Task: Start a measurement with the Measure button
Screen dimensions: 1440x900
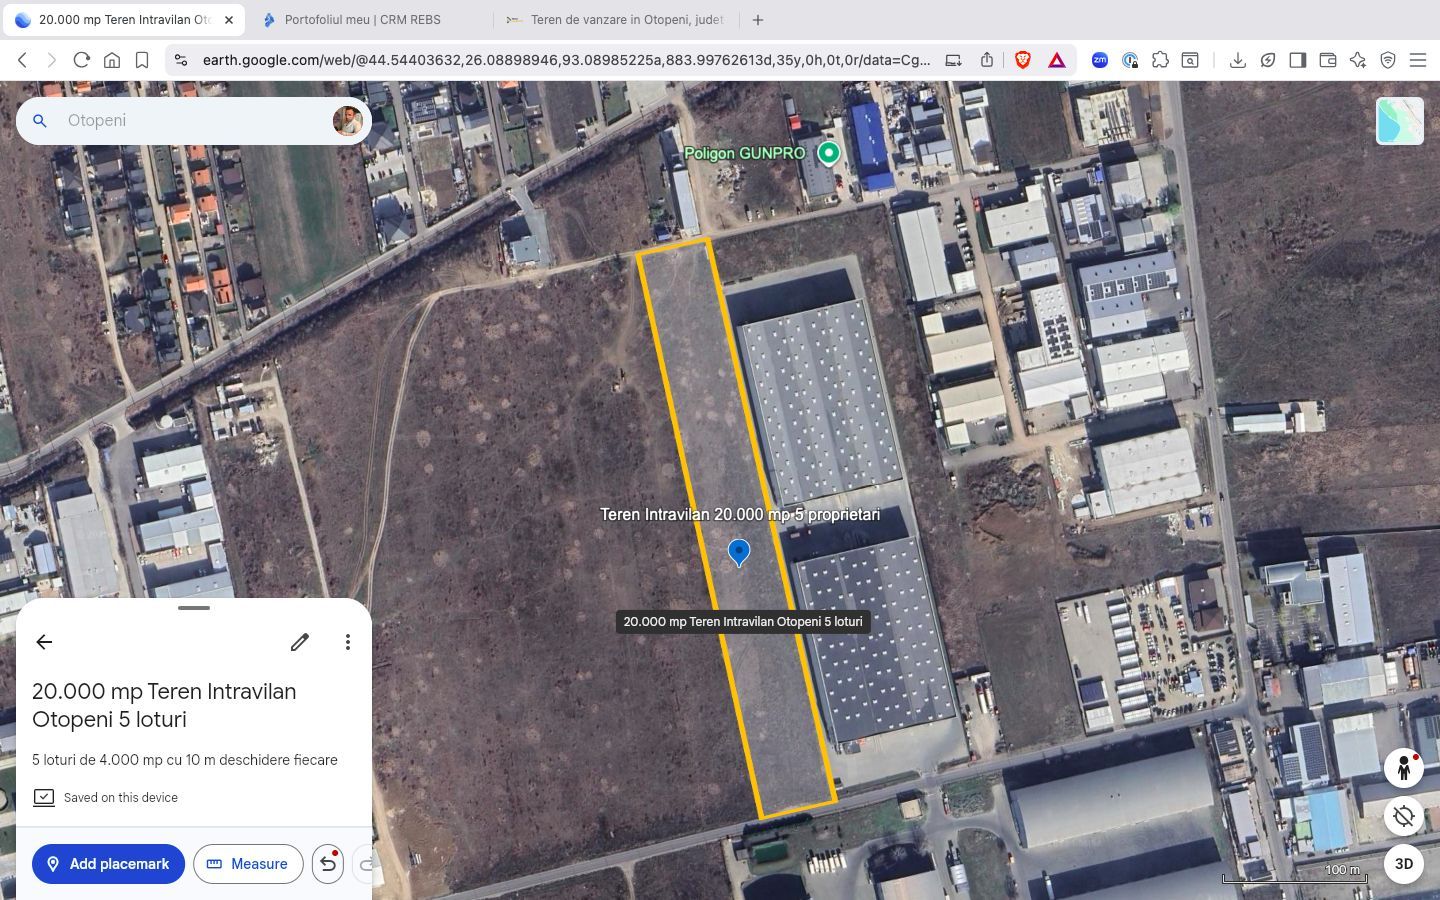Action: pos(248,864)
